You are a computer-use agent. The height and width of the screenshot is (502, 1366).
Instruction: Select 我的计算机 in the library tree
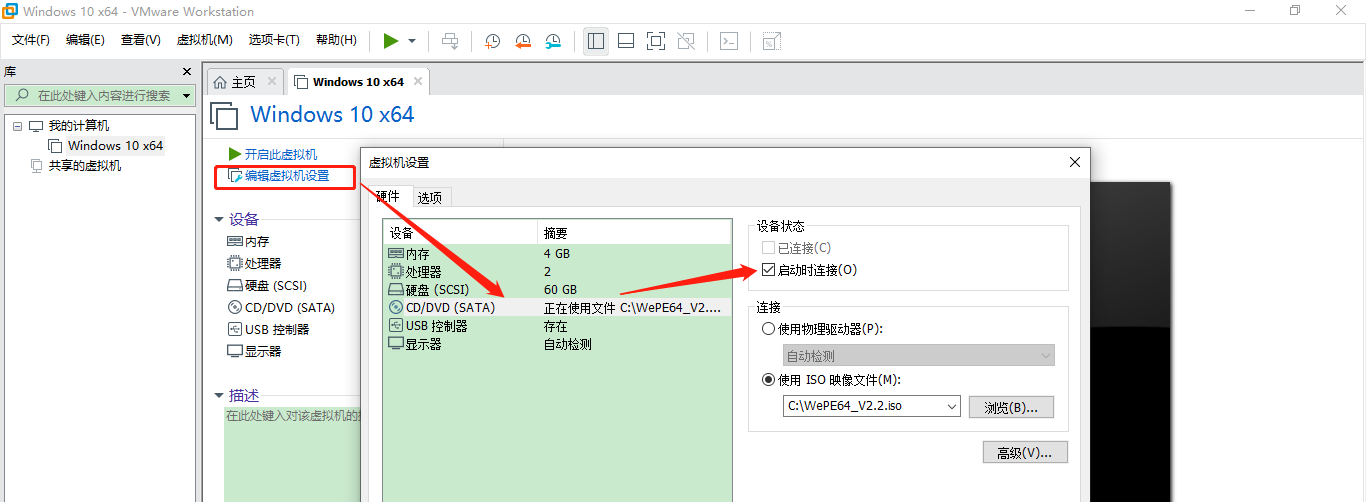tap(79, 126)
